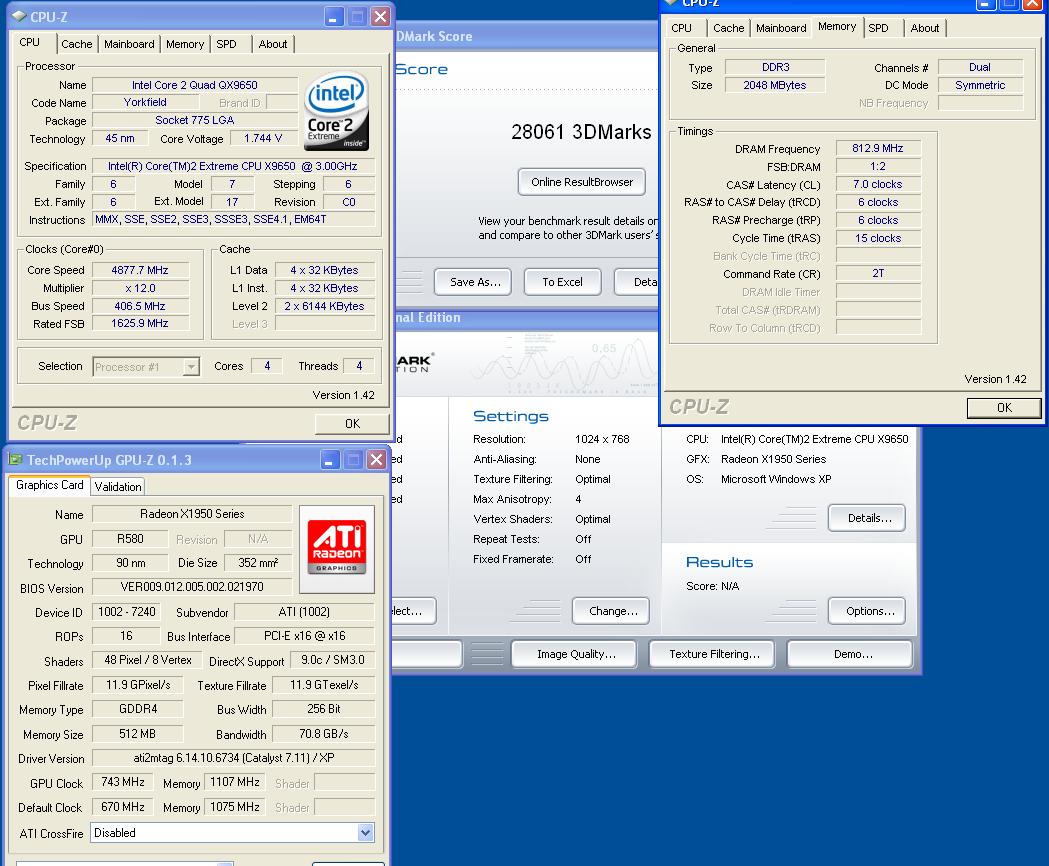Select Graphics Card tab in GPU-Z
Viewport: 1049px width, 866px height.
50,485
